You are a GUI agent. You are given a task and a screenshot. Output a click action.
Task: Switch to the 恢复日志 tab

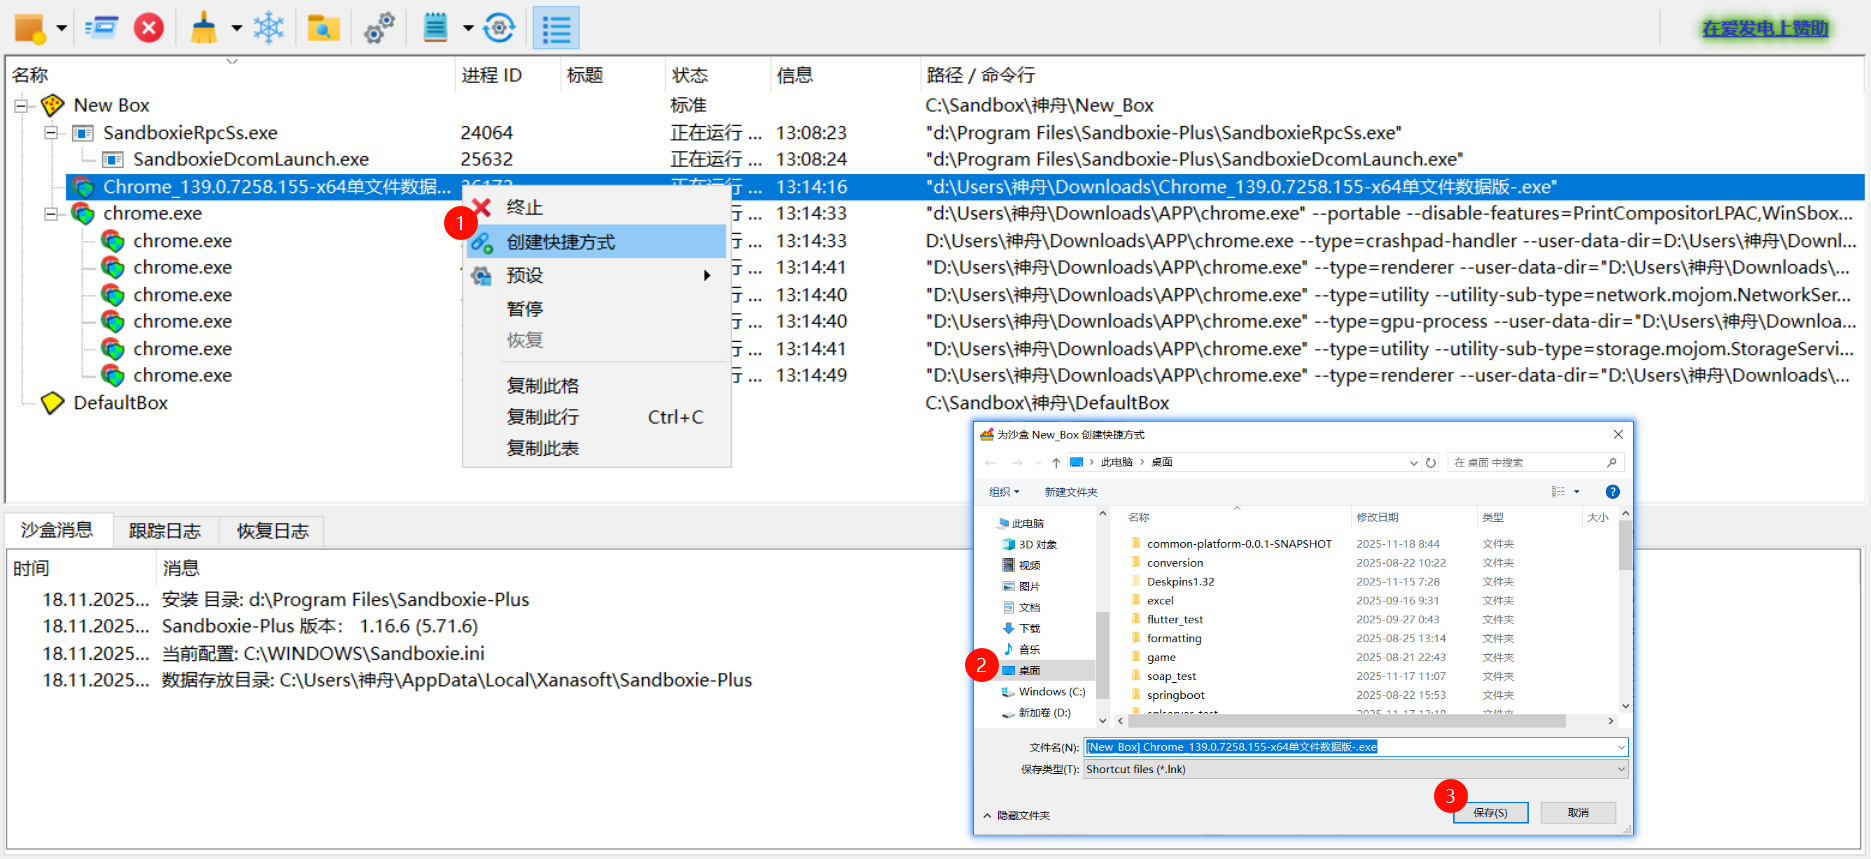(x=273, y=531)
